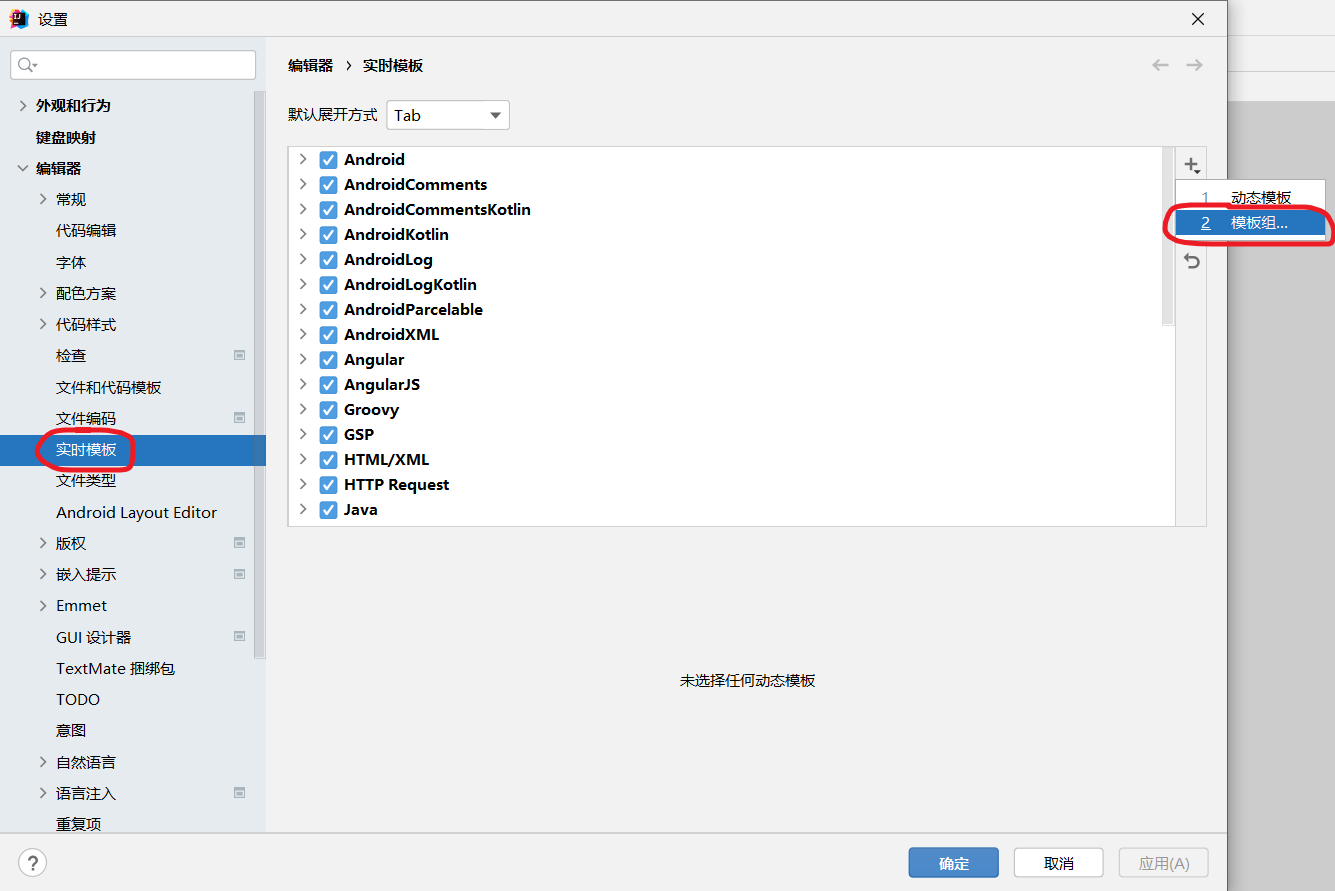The image size is (1335, 891).
Task: Click the help question mark icon
Action: click(33, 863)
